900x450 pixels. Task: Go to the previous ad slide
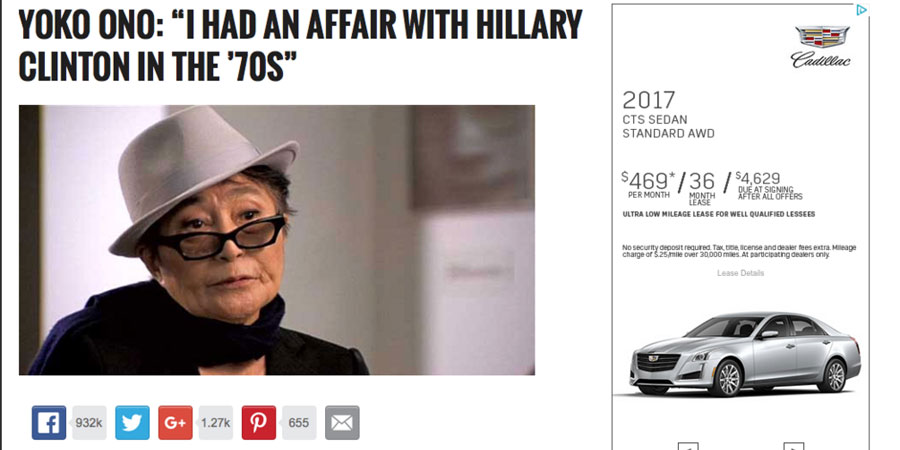688,446
